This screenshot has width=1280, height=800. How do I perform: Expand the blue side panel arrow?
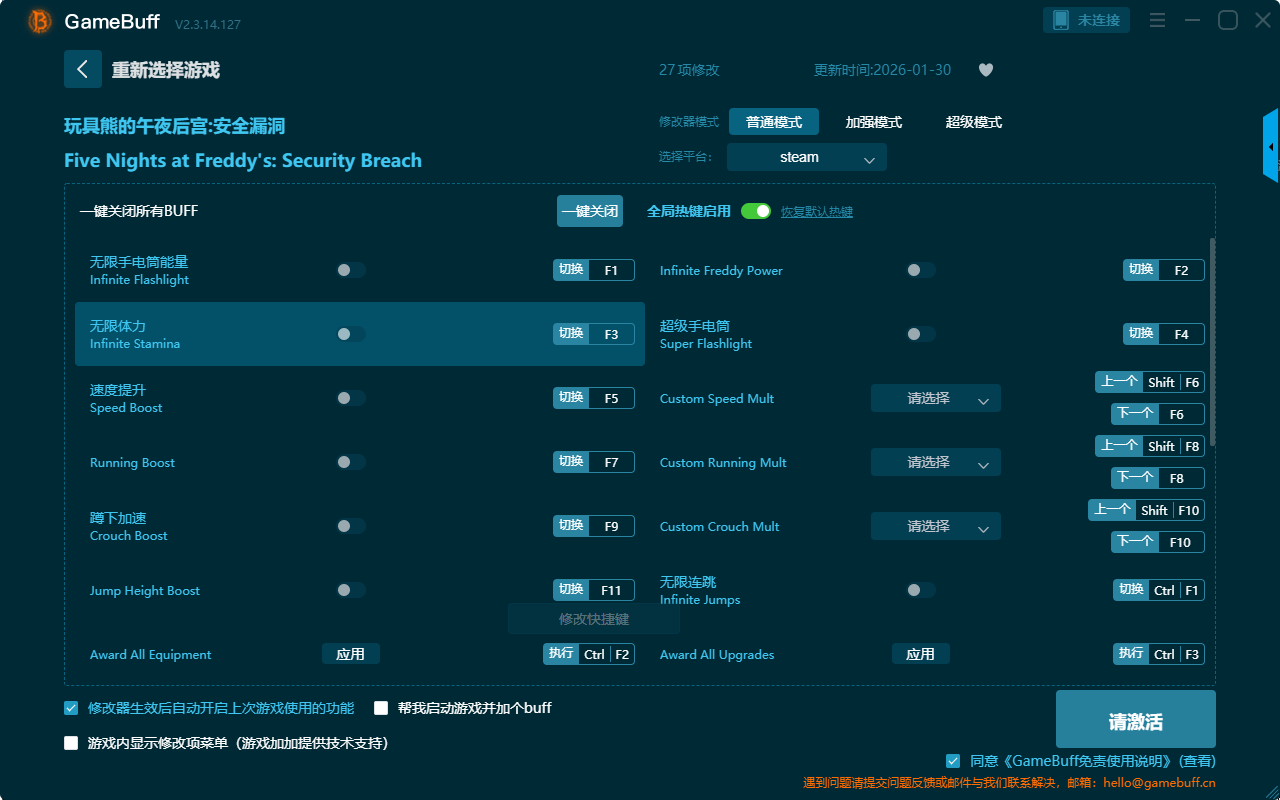[x=1270, y=147]
